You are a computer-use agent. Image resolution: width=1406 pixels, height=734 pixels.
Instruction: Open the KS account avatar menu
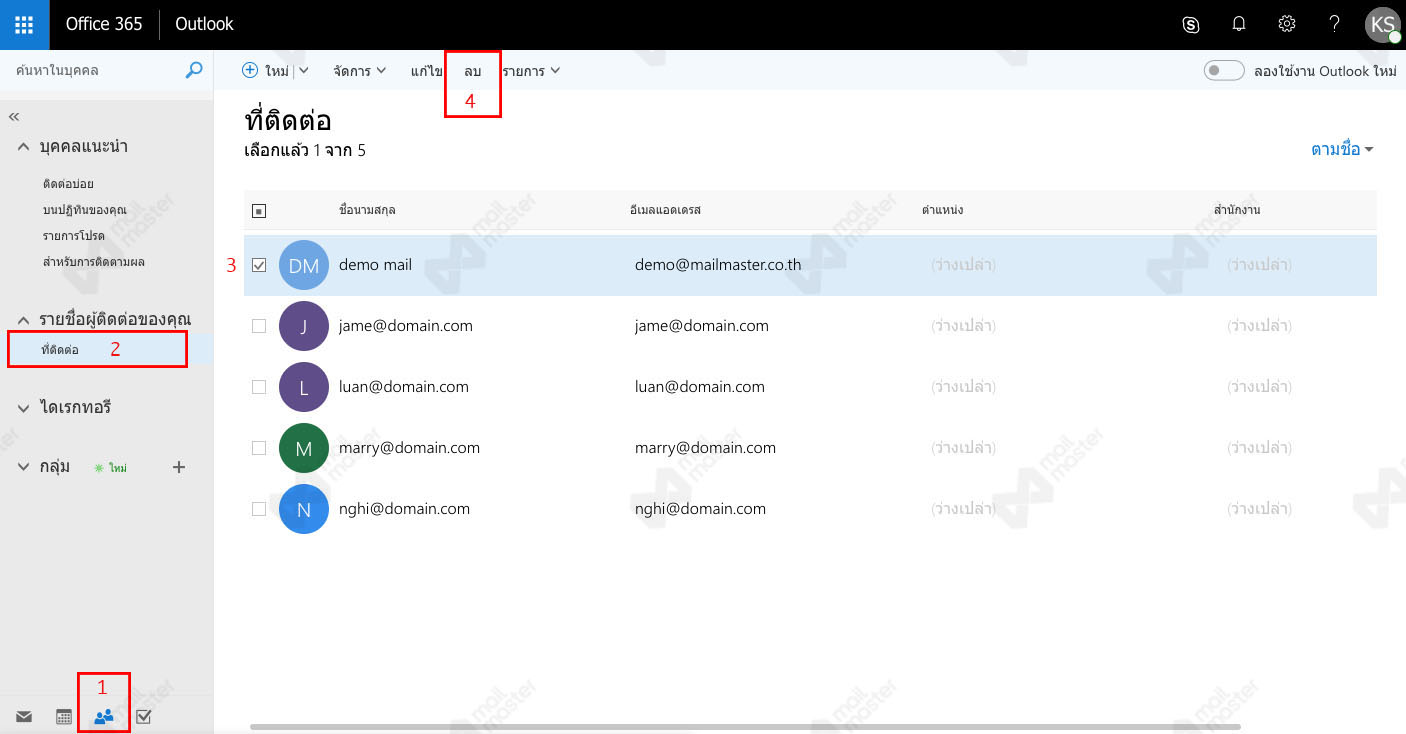[1382, 25]
